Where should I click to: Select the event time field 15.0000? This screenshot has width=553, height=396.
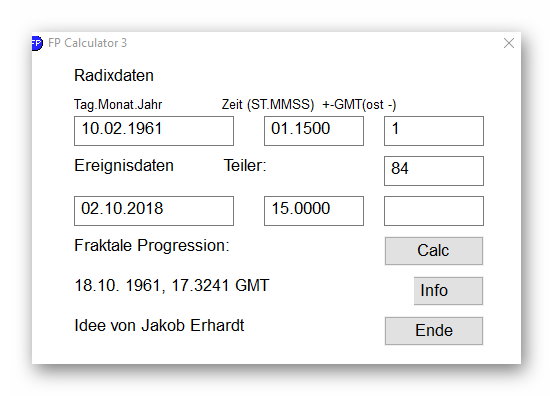pyautogui.click(x=314, y=211)
